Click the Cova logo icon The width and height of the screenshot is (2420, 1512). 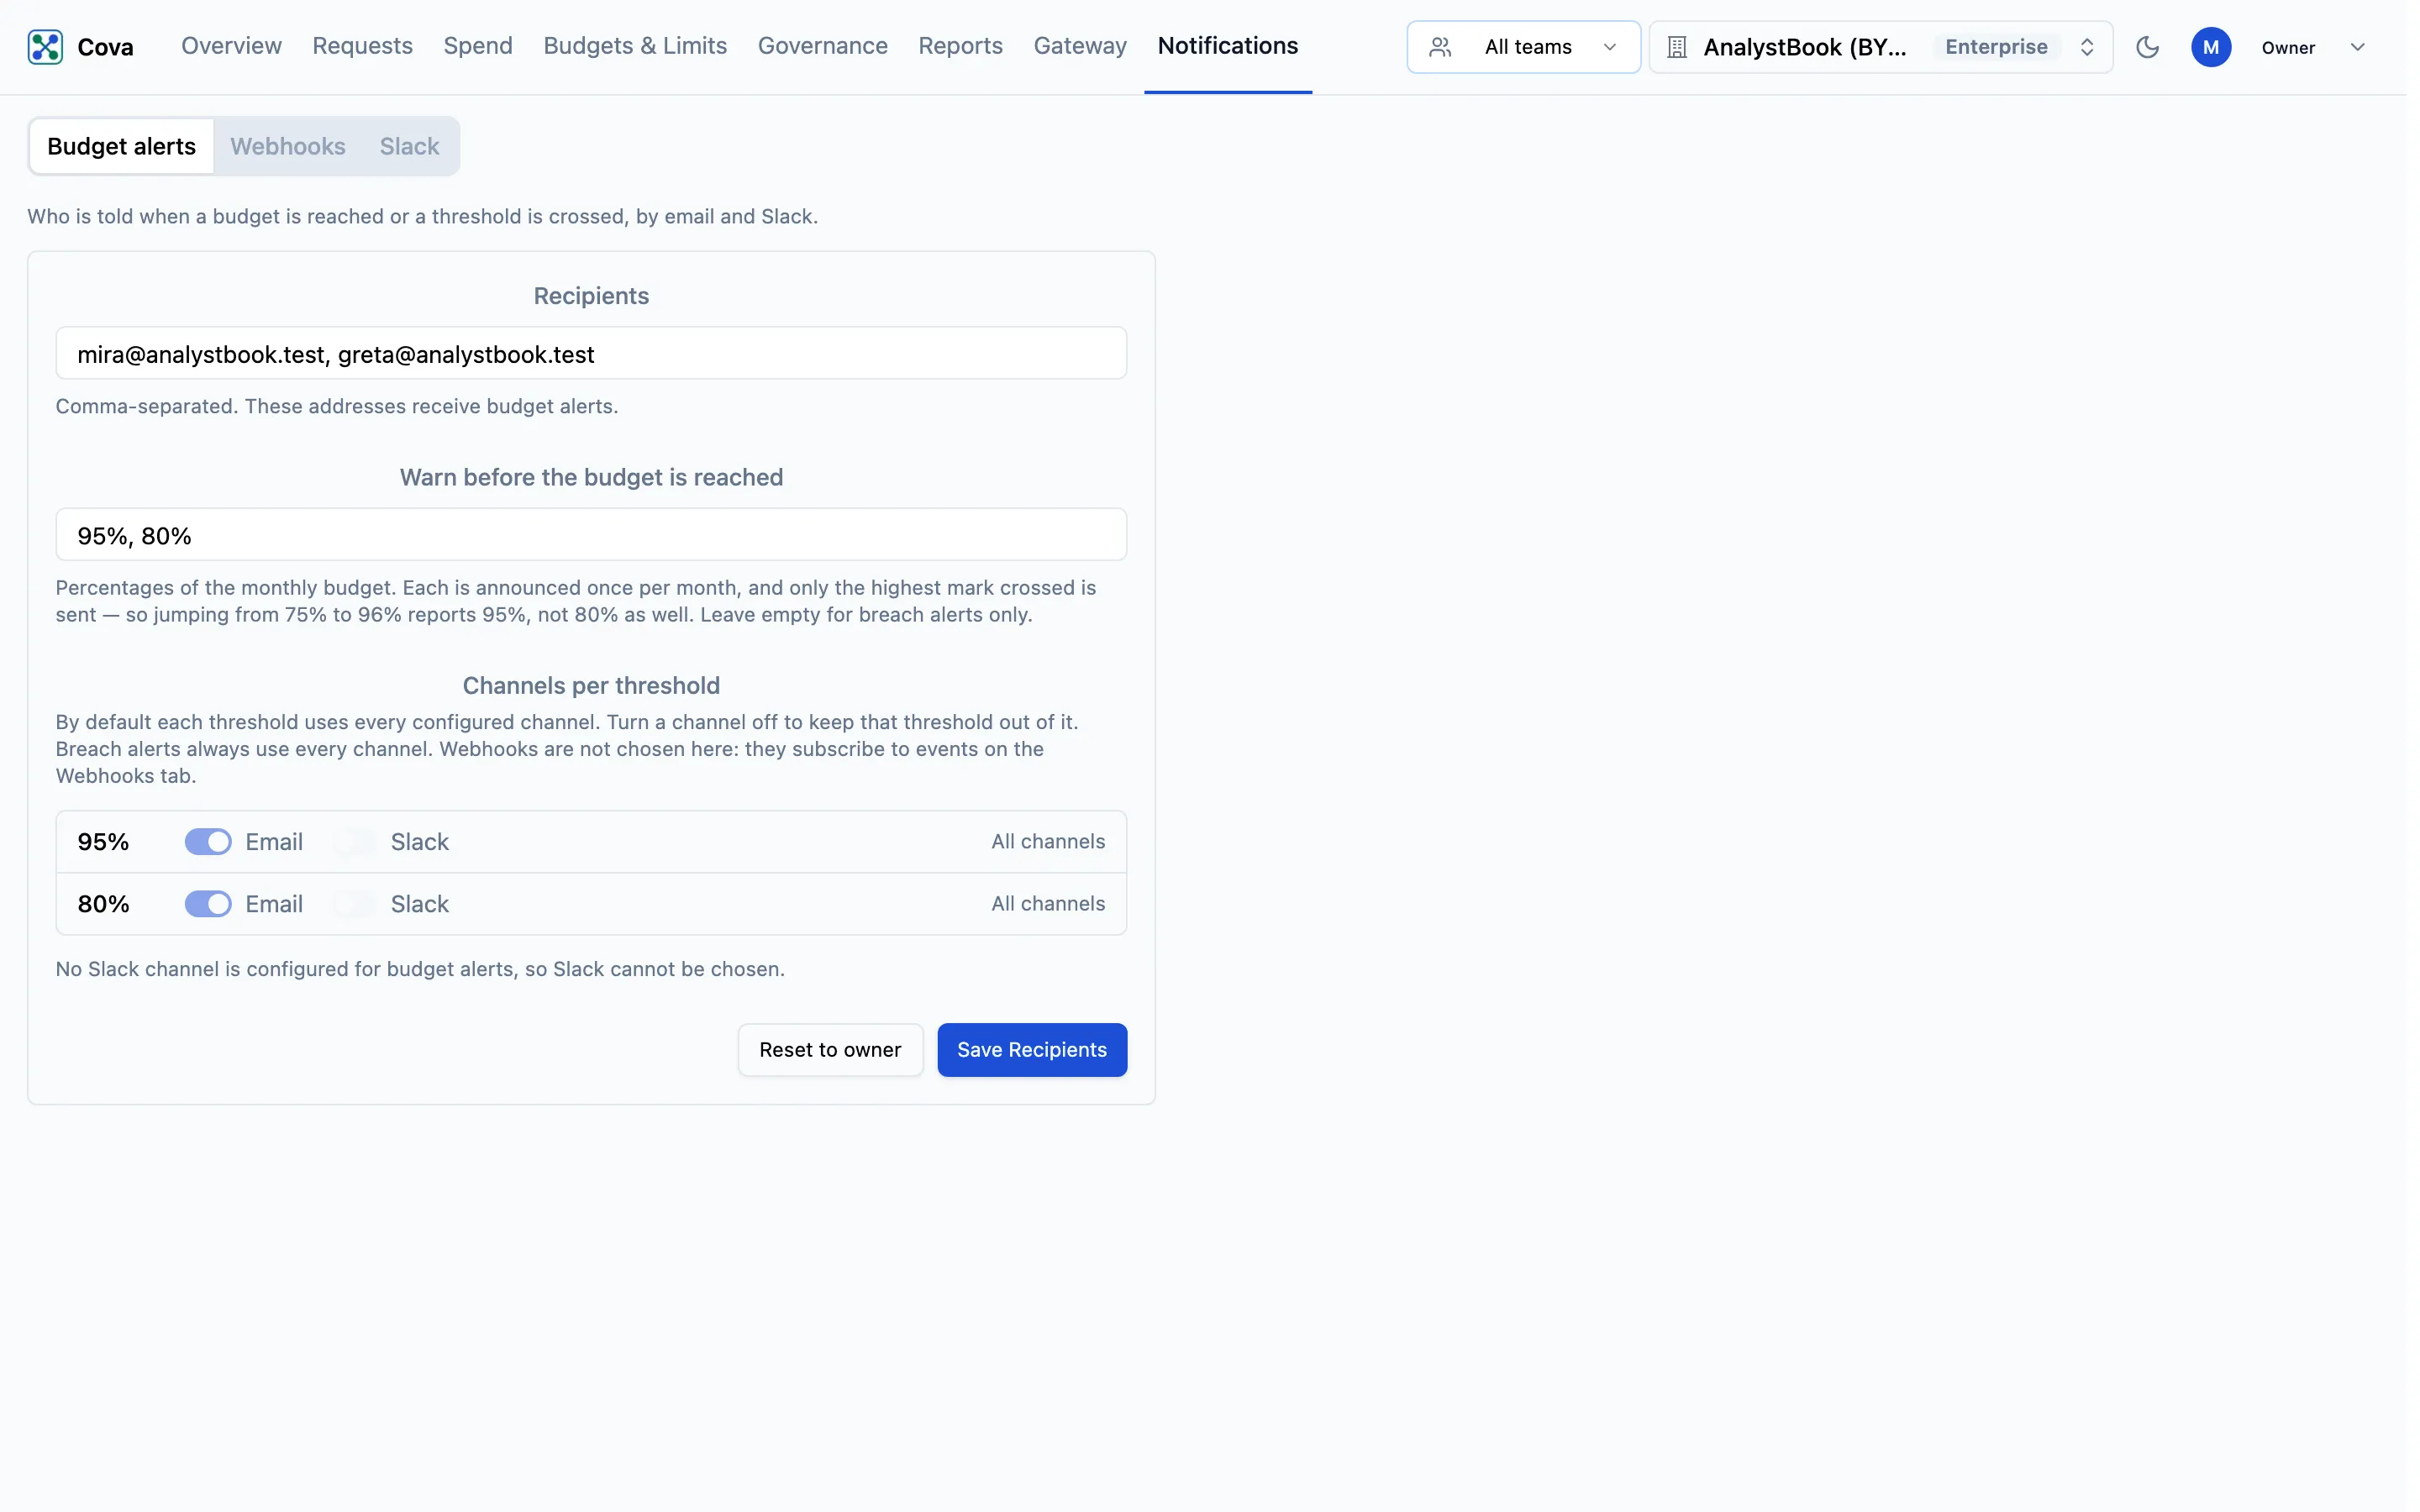(x=45, y=47)
